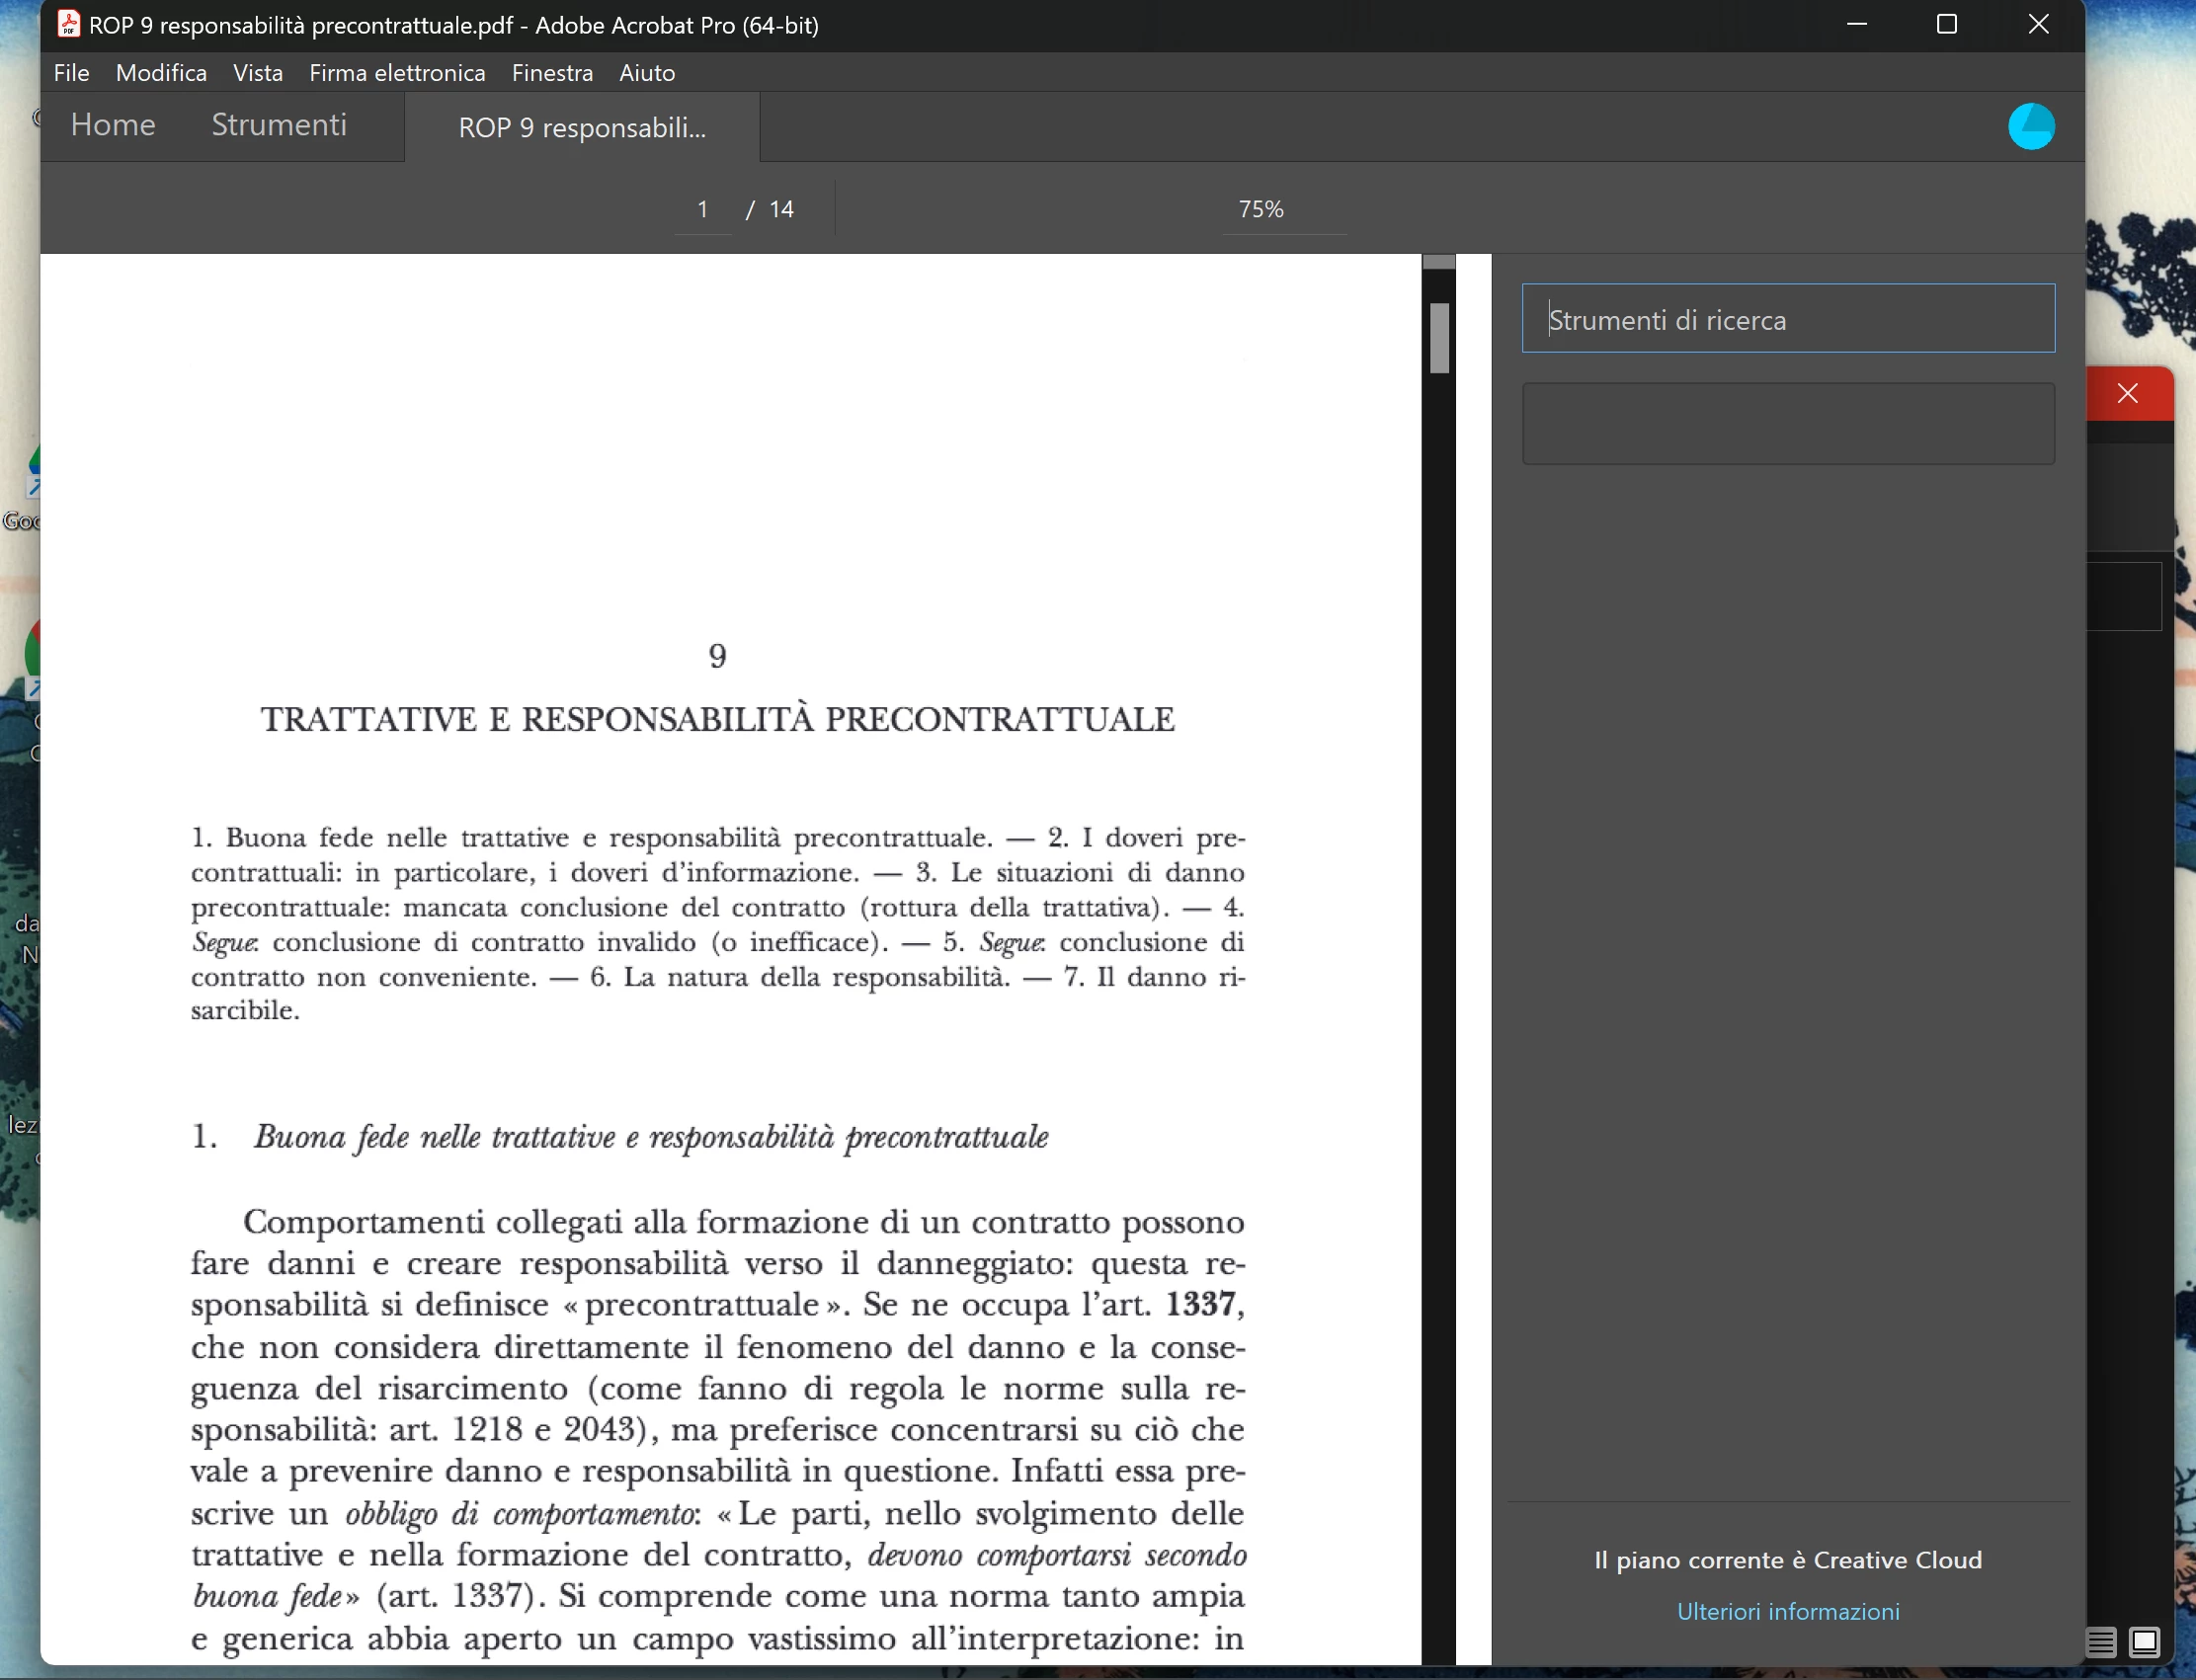Minimize the Acrobat Pro window

tap(1857, 24)
